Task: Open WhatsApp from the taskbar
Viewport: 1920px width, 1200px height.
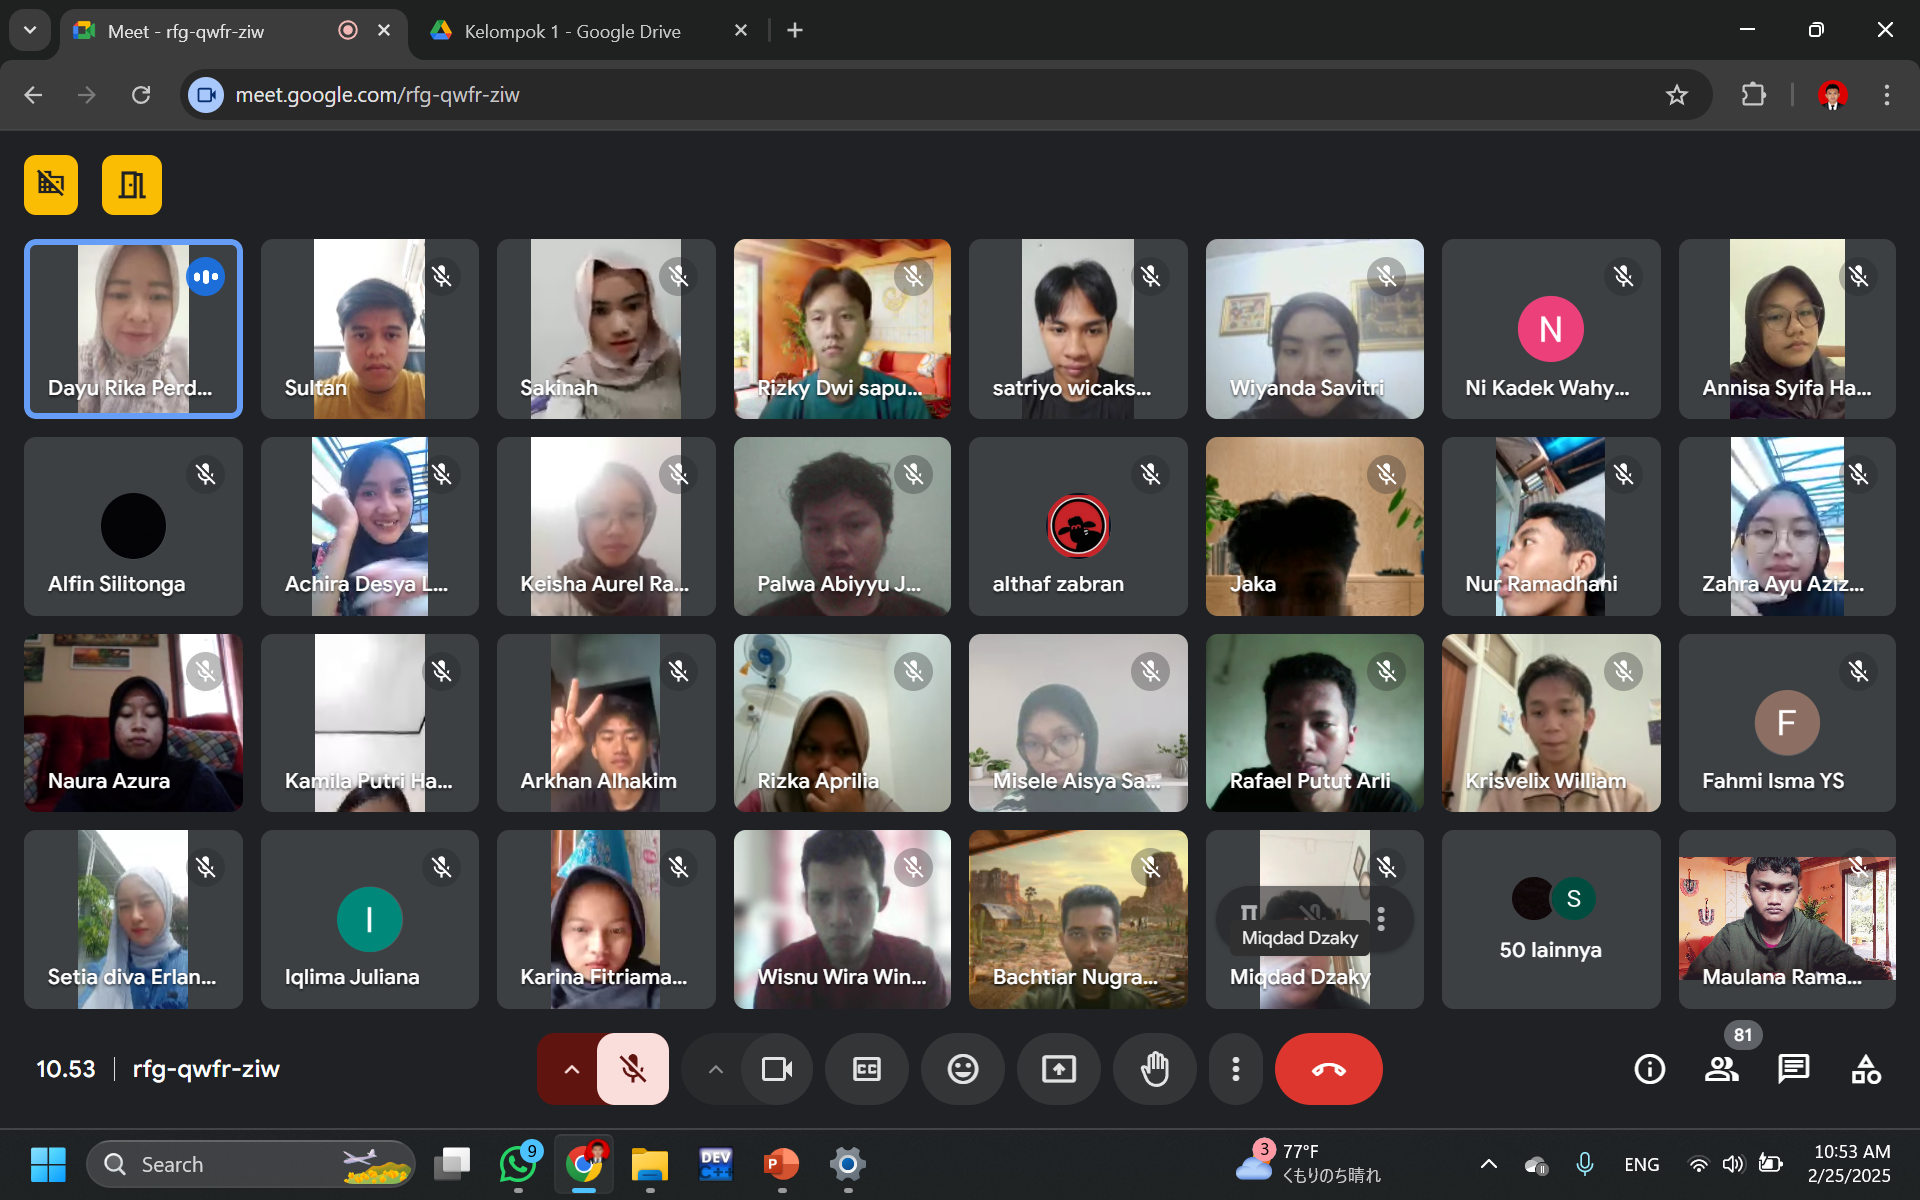Action: click(517, 1164)
